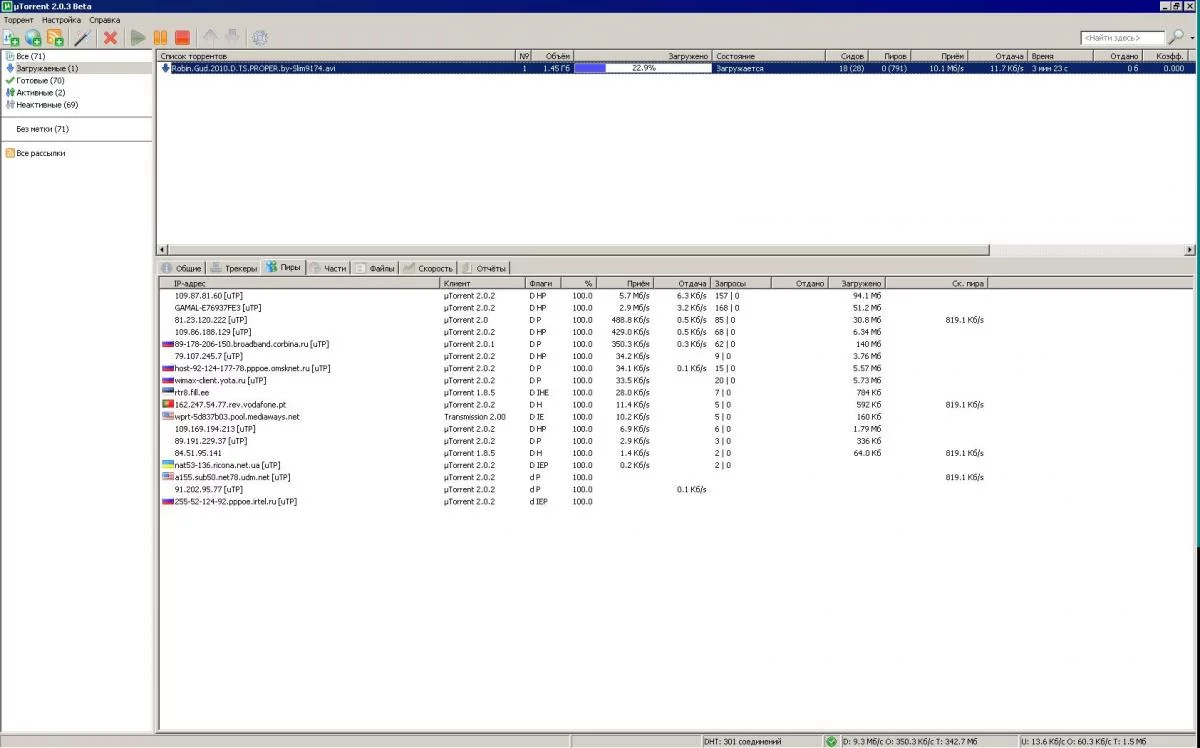Viewport: 1200px width, 748px height.
Task: Click the Add RSS Feed toolbar icon
Action: tap(56, 38)
